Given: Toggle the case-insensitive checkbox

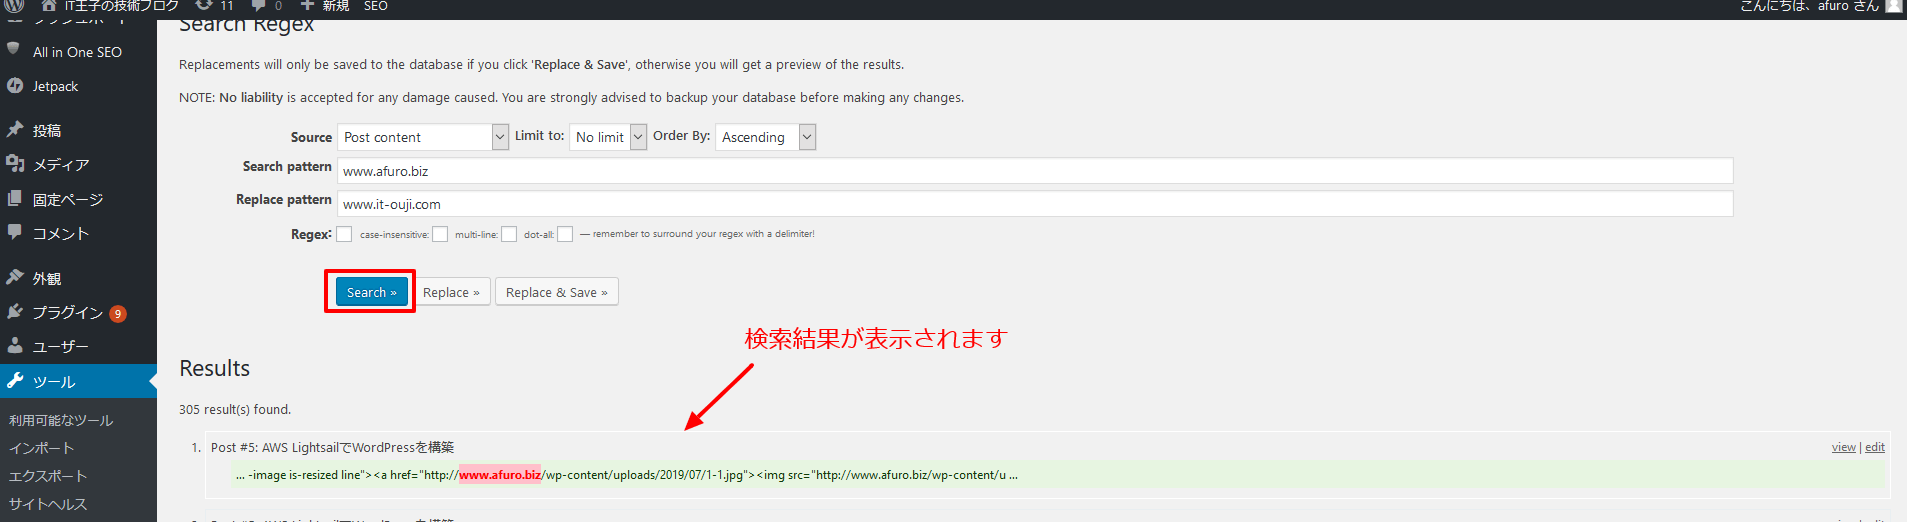Looking at the screenshot, I should pos(440,234).
